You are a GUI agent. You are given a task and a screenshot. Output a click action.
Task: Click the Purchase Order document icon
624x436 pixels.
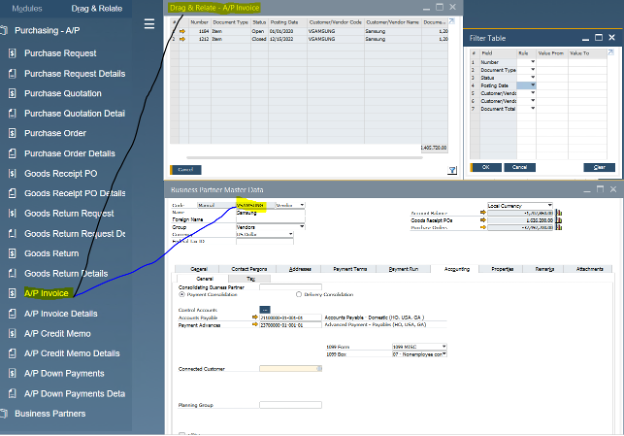(12, 133)
